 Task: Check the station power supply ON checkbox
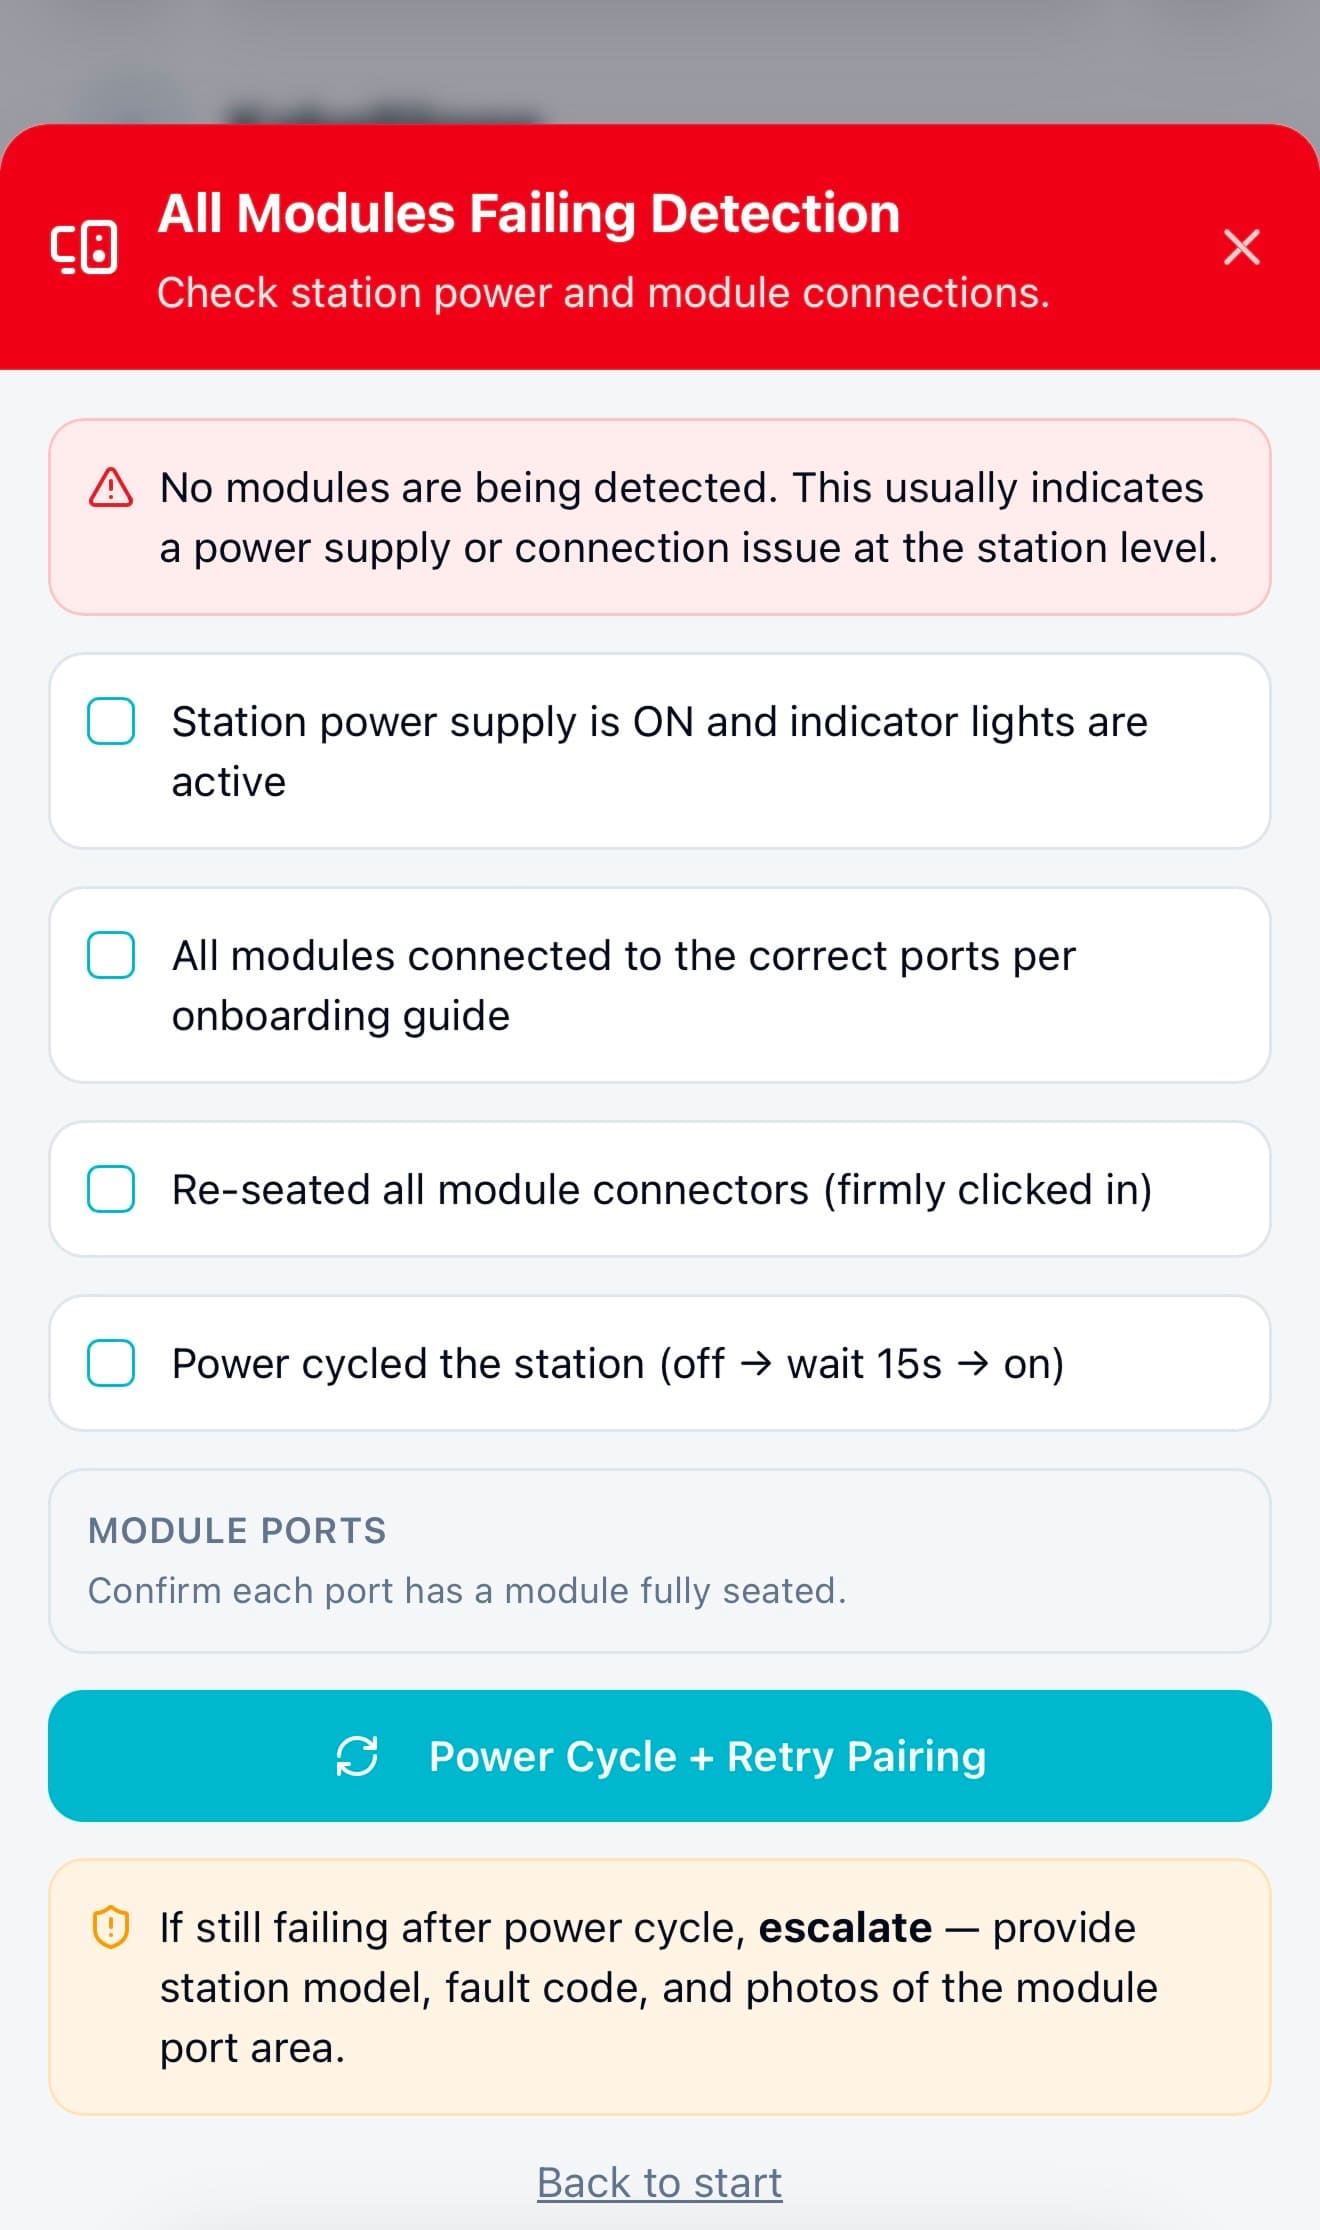(111, 721)
